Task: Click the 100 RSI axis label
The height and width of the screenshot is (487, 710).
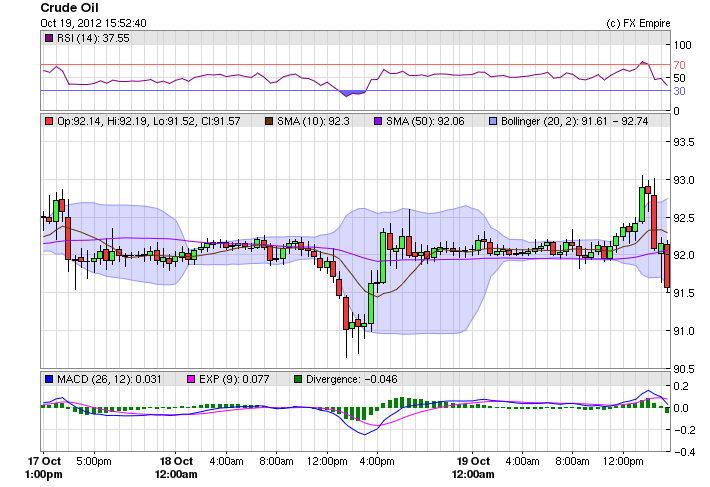Action: click(x=682, y=45)
